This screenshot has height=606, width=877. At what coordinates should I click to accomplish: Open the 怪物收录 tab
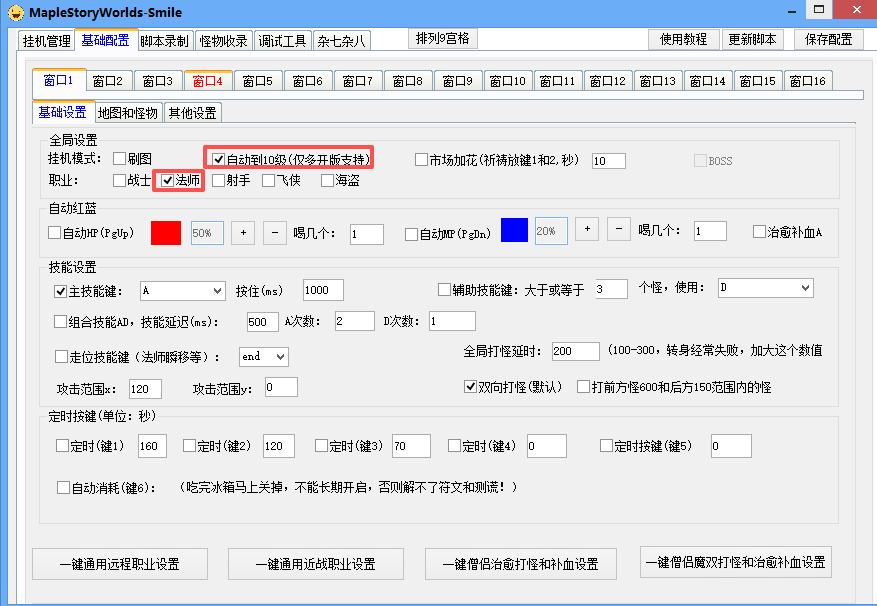tap(224, 41)
